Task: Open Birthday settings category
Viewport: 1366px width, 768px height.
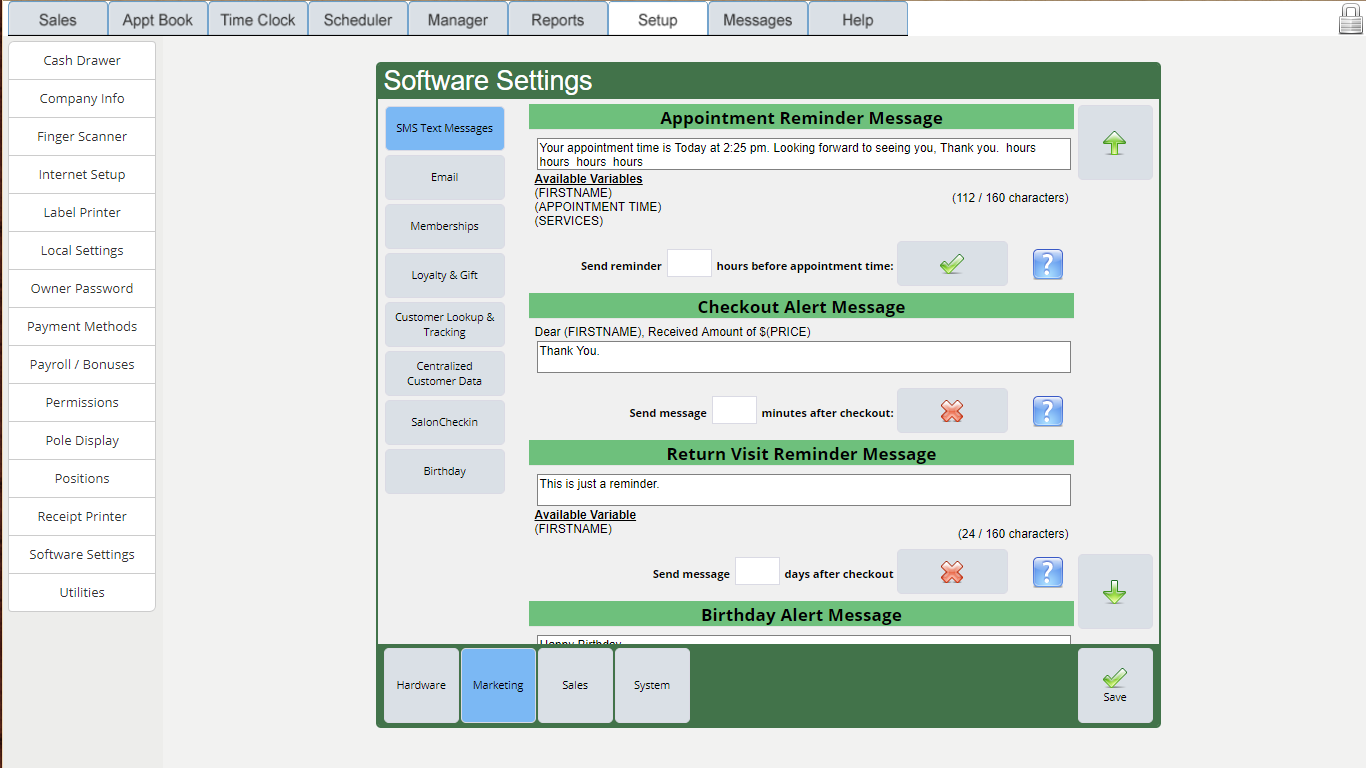Action: tap(445, 471)
